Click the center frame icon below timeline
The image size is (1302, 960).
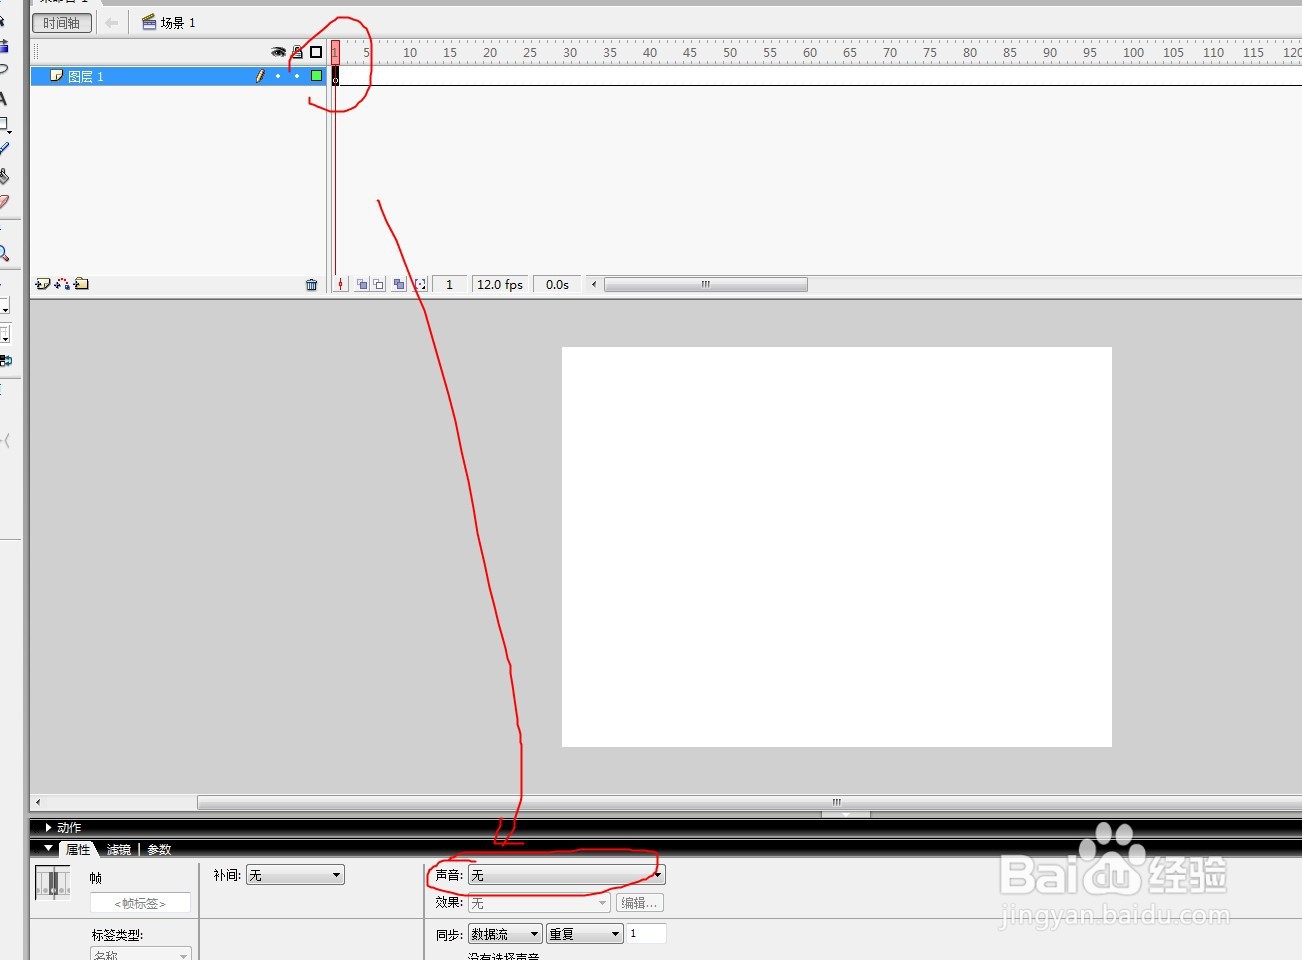pyautogui.click(x=340, y=285)
